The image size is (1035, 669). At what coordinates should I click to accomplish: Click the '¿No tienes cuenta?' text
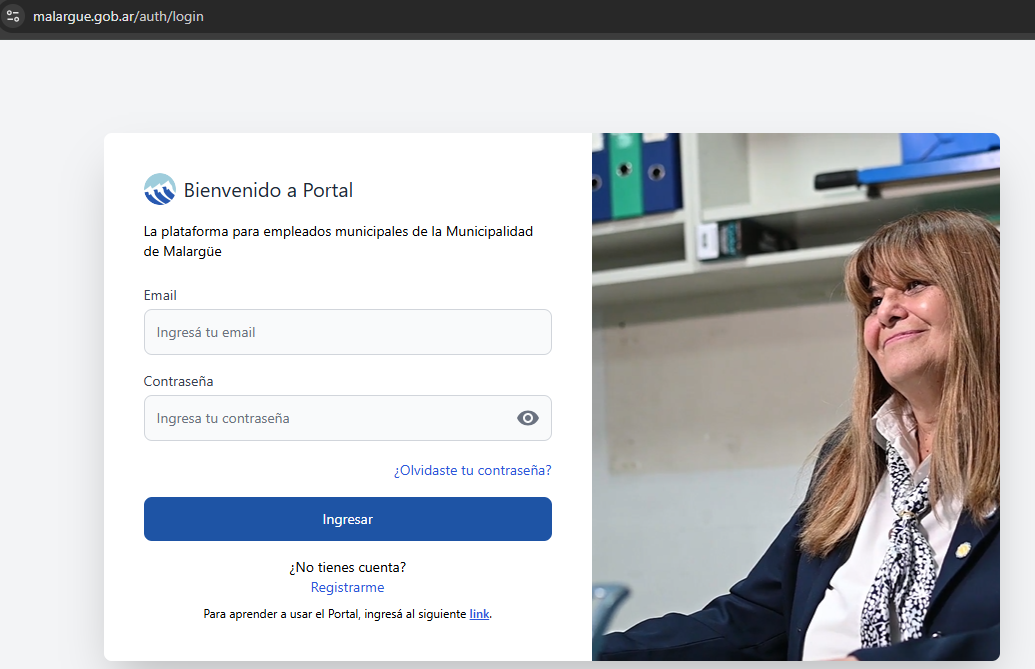tap(347, 567)
